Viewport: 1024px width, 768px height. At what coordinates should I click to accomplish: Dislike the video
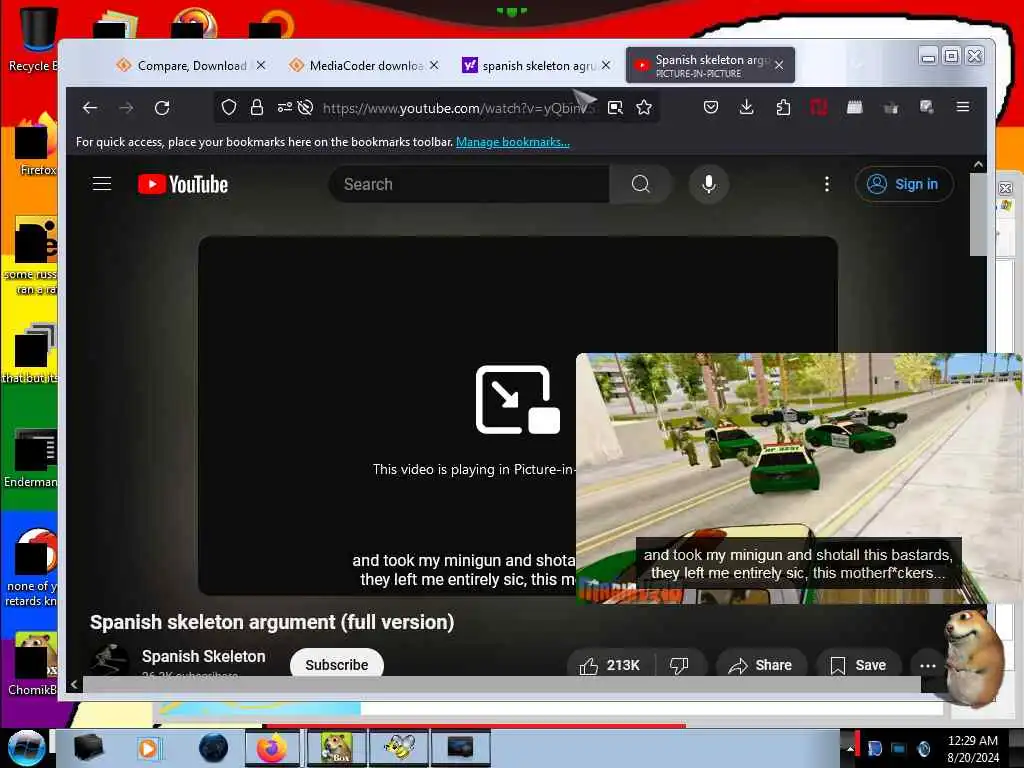click(x=679, y=665)
